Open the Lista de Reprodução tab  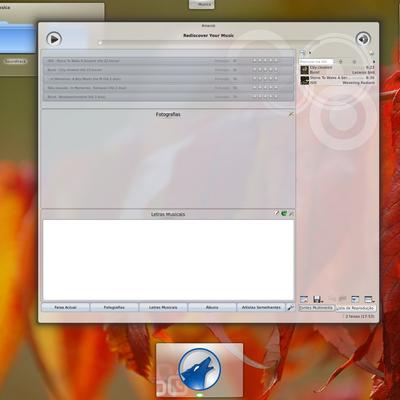pos(356,308)
